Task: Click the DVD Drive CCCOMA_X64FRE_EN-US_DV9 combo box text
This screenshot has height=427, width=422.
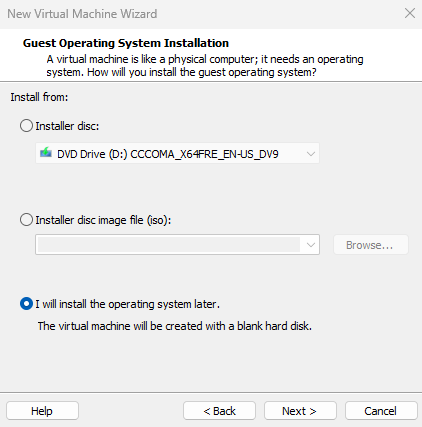Action: [x=168, y=154]
